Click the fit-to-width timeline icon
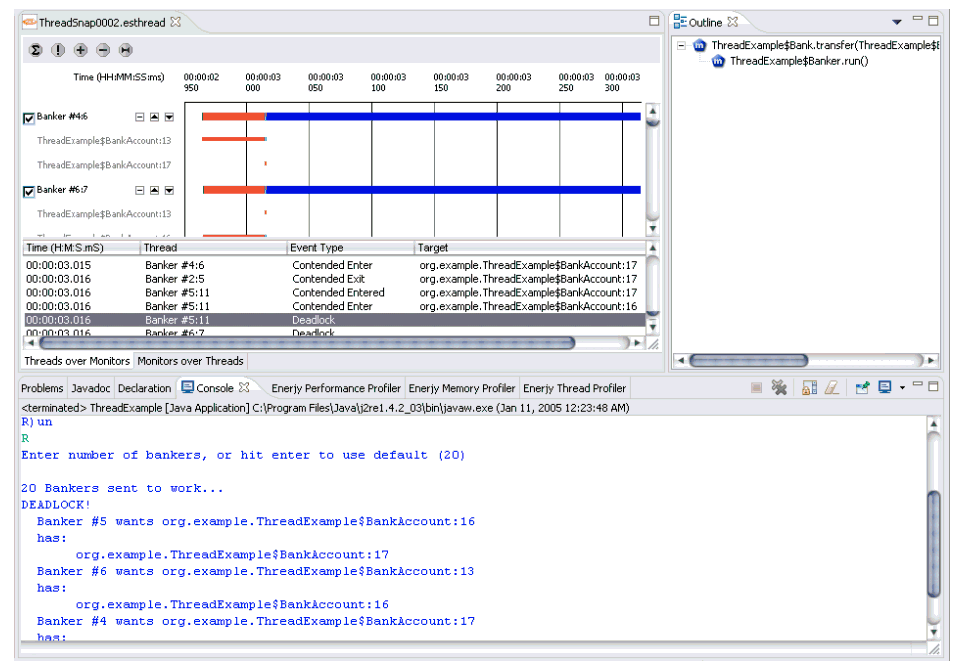The height and width of the screenshot is (670, 960). point(126,50)
